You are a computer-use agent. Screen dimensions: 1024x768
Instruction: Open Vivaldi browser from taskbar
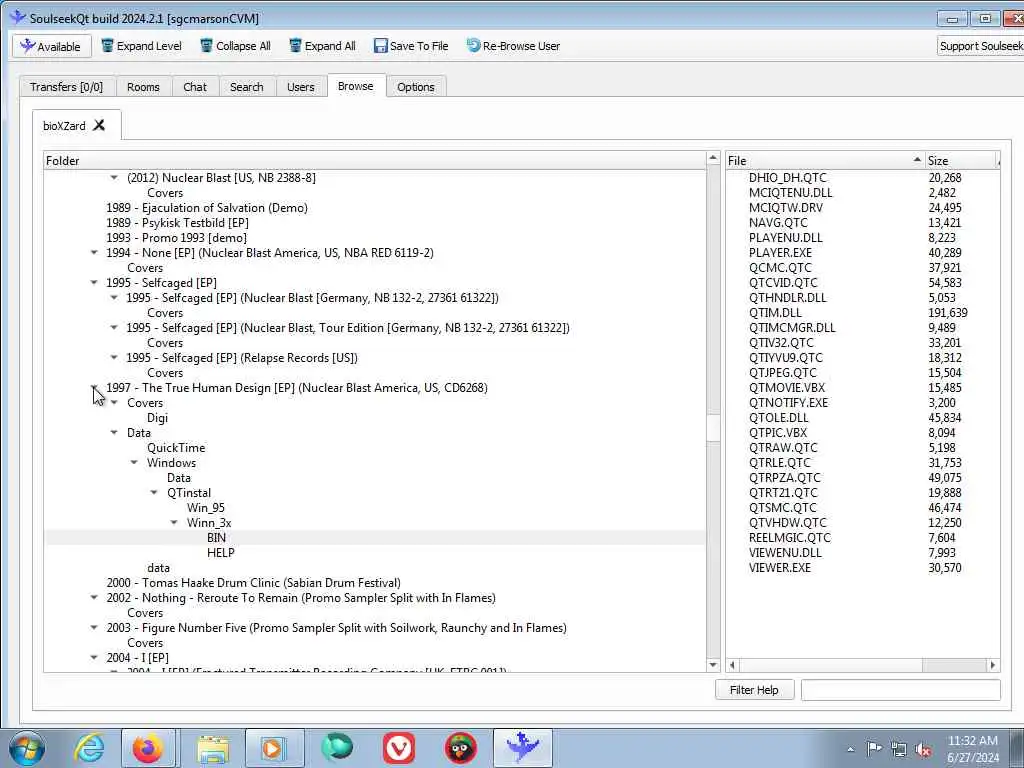tap(399, 748)
